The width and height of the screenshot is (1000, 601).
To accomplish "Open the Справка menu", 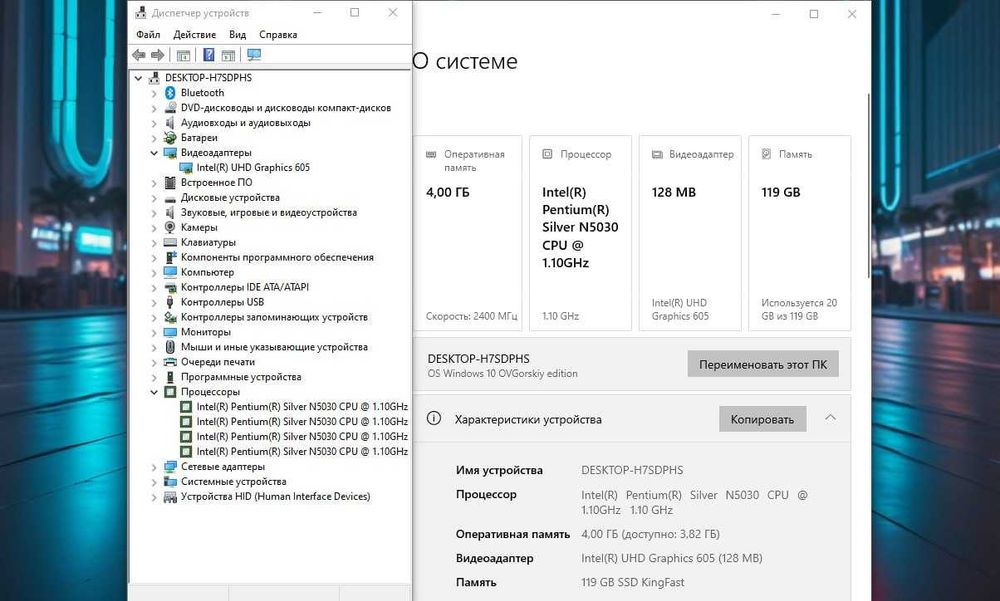I will coord(278,34).
